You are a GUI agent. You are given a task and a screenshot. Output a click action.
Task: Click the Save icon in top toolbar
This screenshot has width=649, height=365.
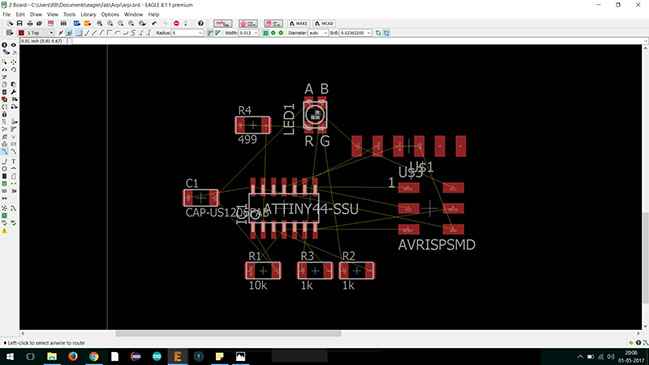point(19,24)
